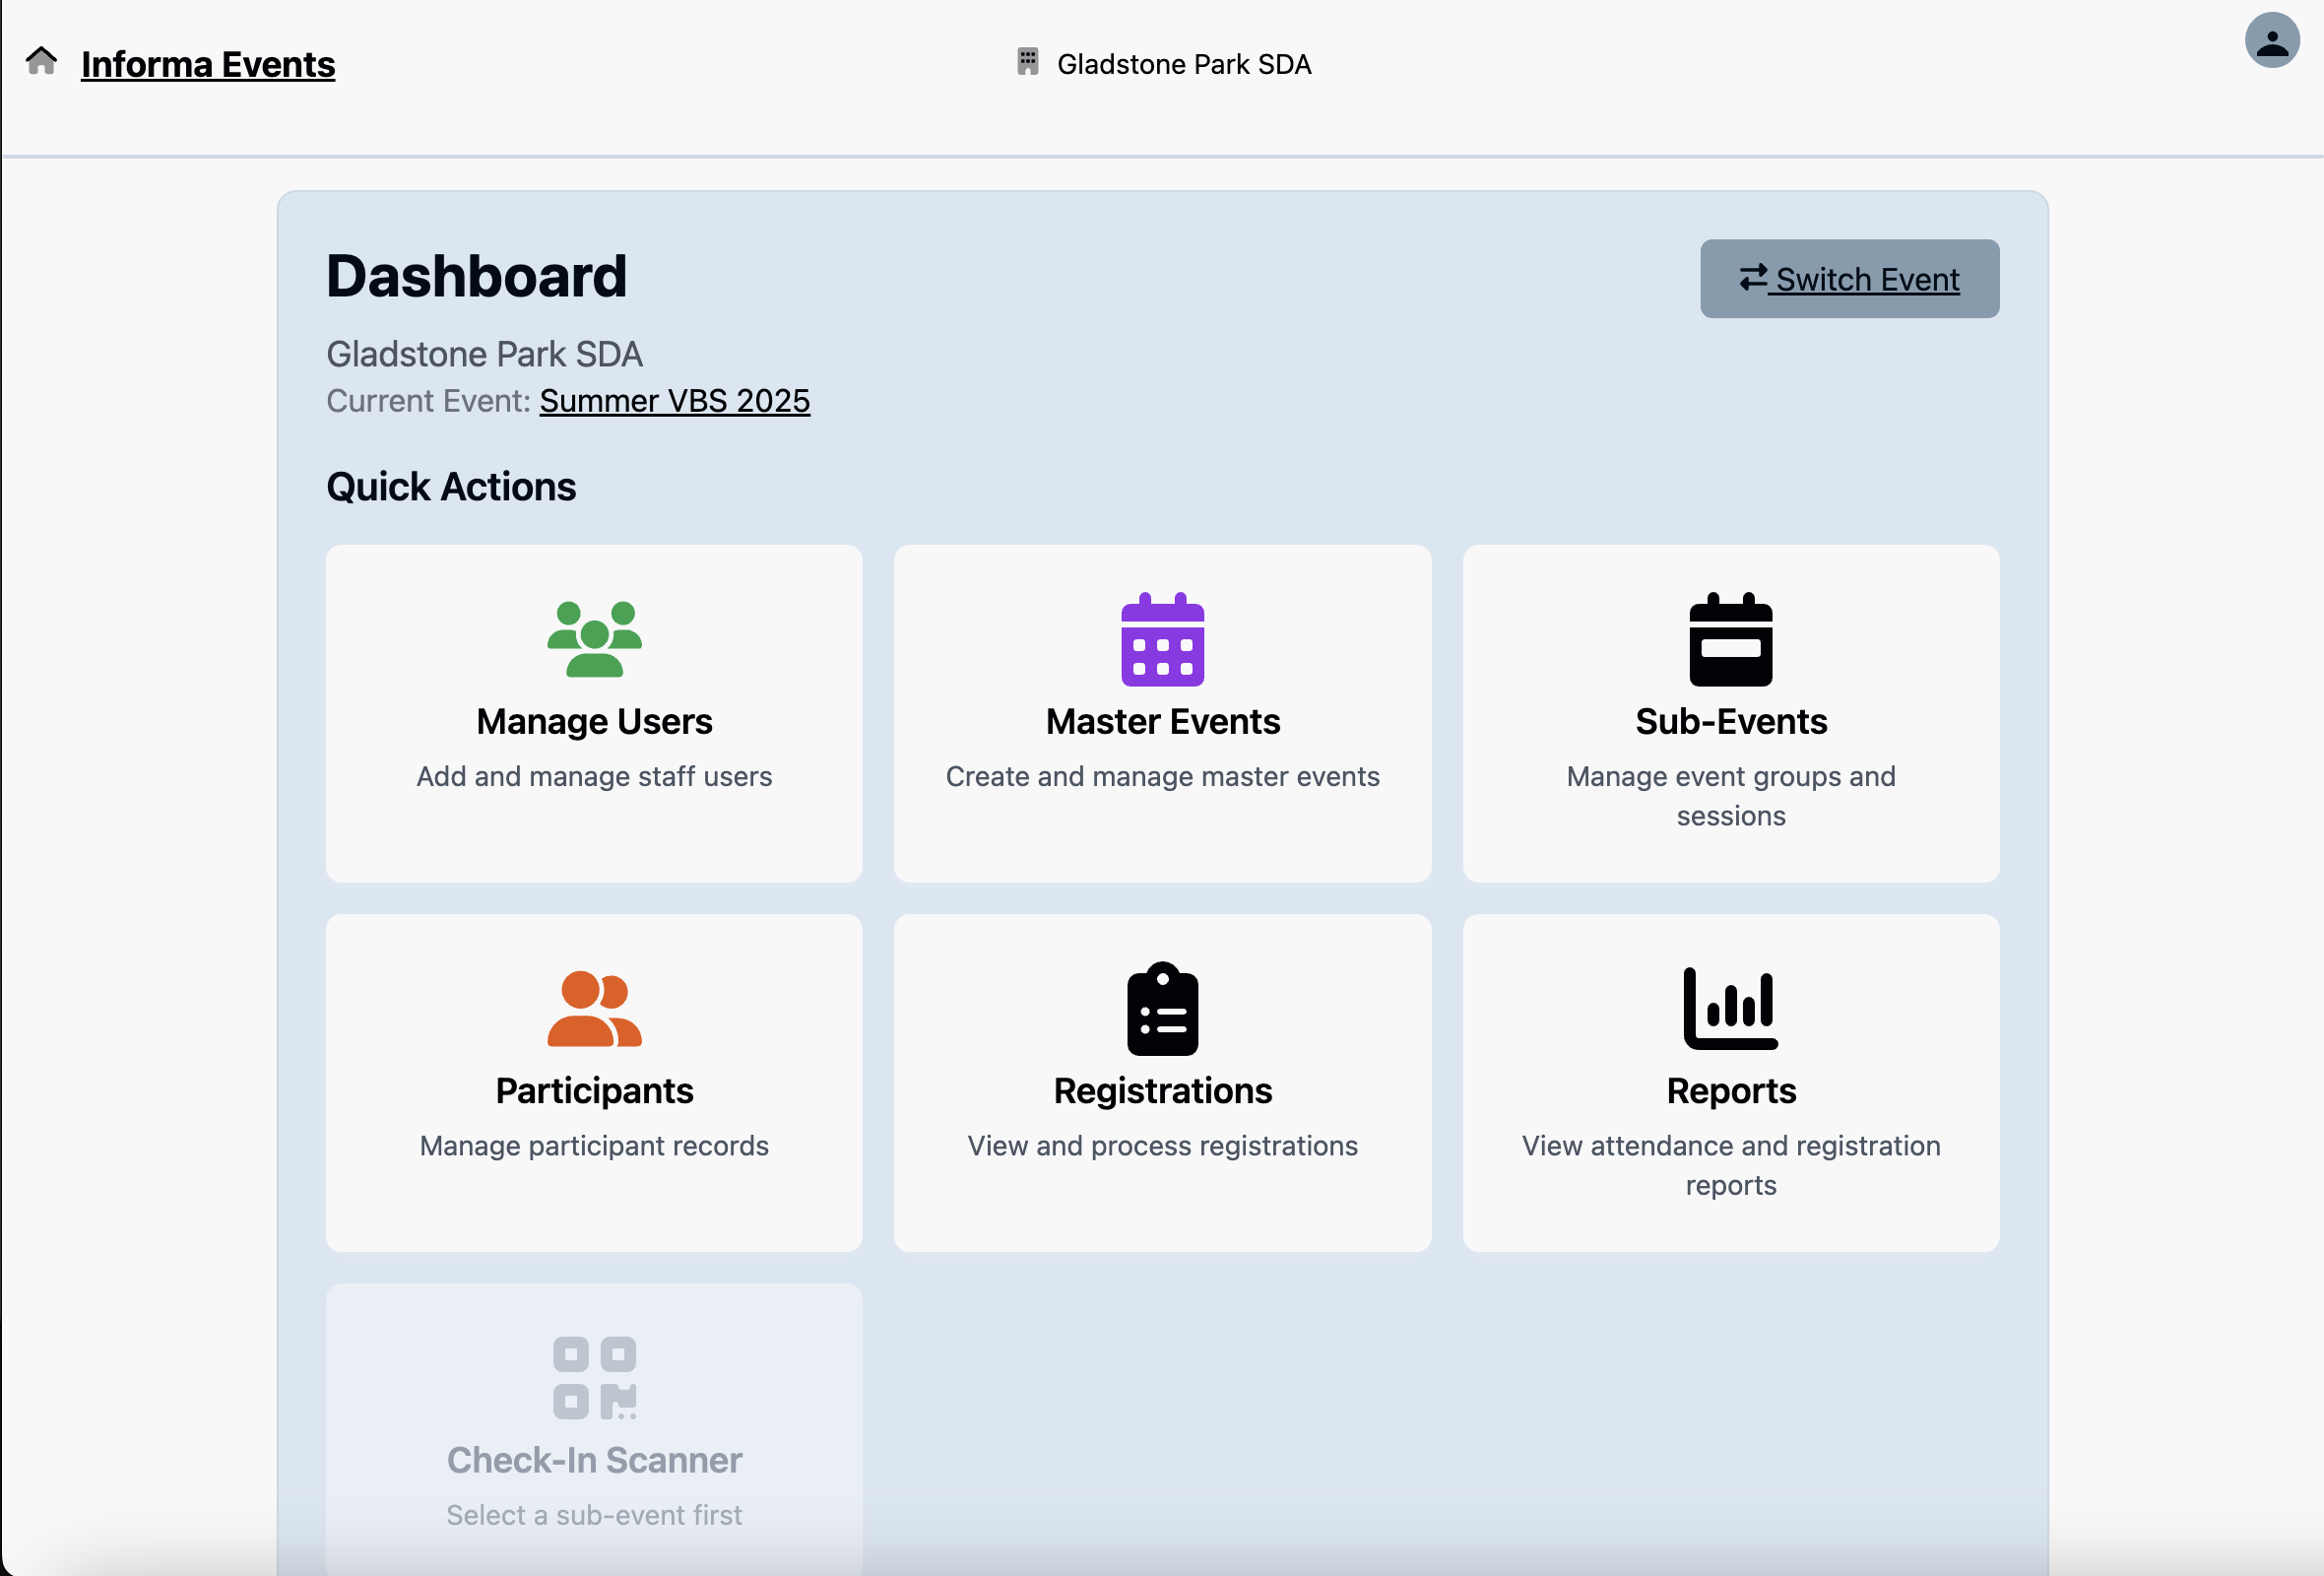Image resolution: width=2324 pixels, height=1576 pixels.
Task: Select the Master Events card title
Action: (1162, 721)
